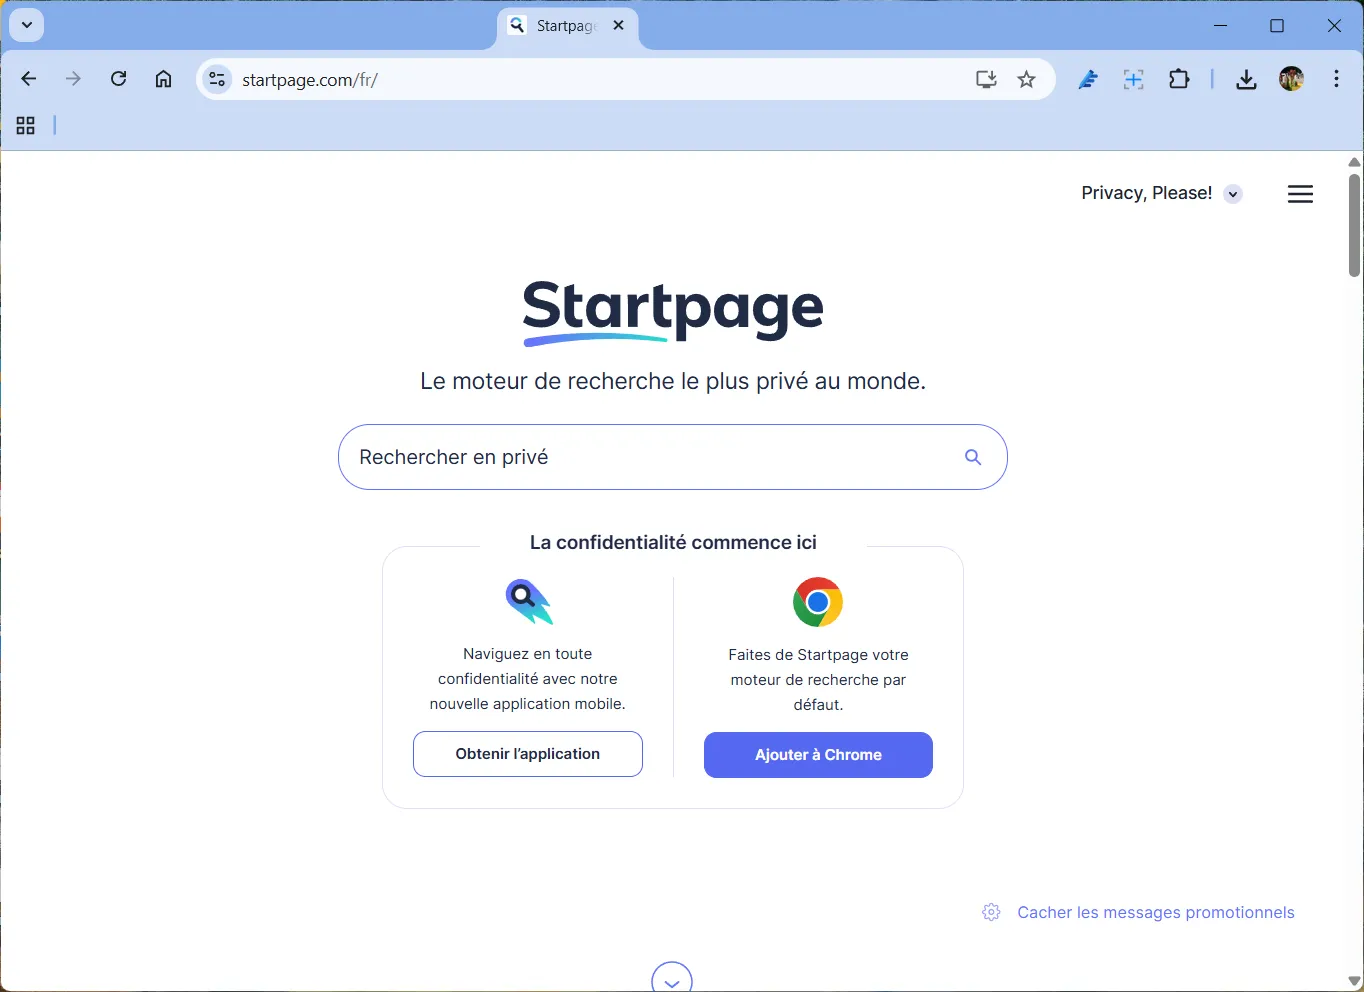Viewport: 1364px width, 992px height.
Task: Open the browser home page icon
Action: point(163,79)
